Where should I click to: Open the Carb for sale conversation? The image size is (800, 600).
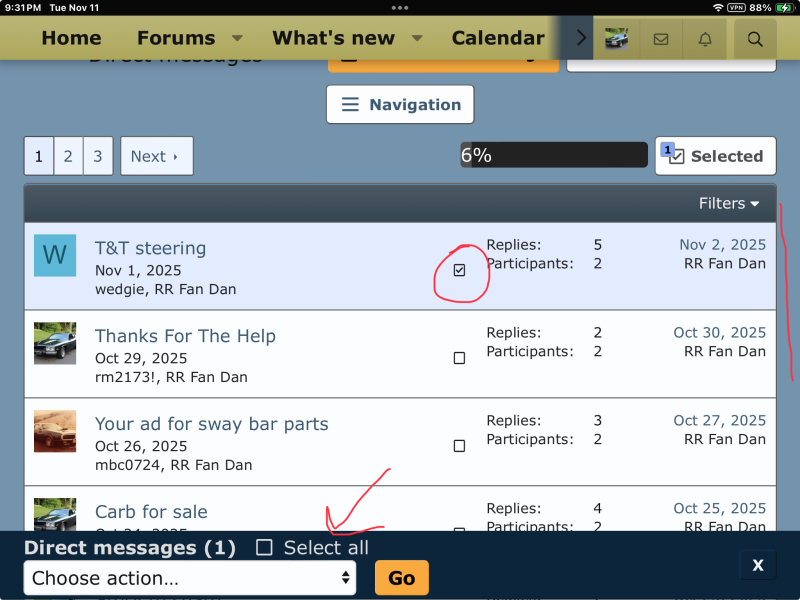click(x=151, y=512)
